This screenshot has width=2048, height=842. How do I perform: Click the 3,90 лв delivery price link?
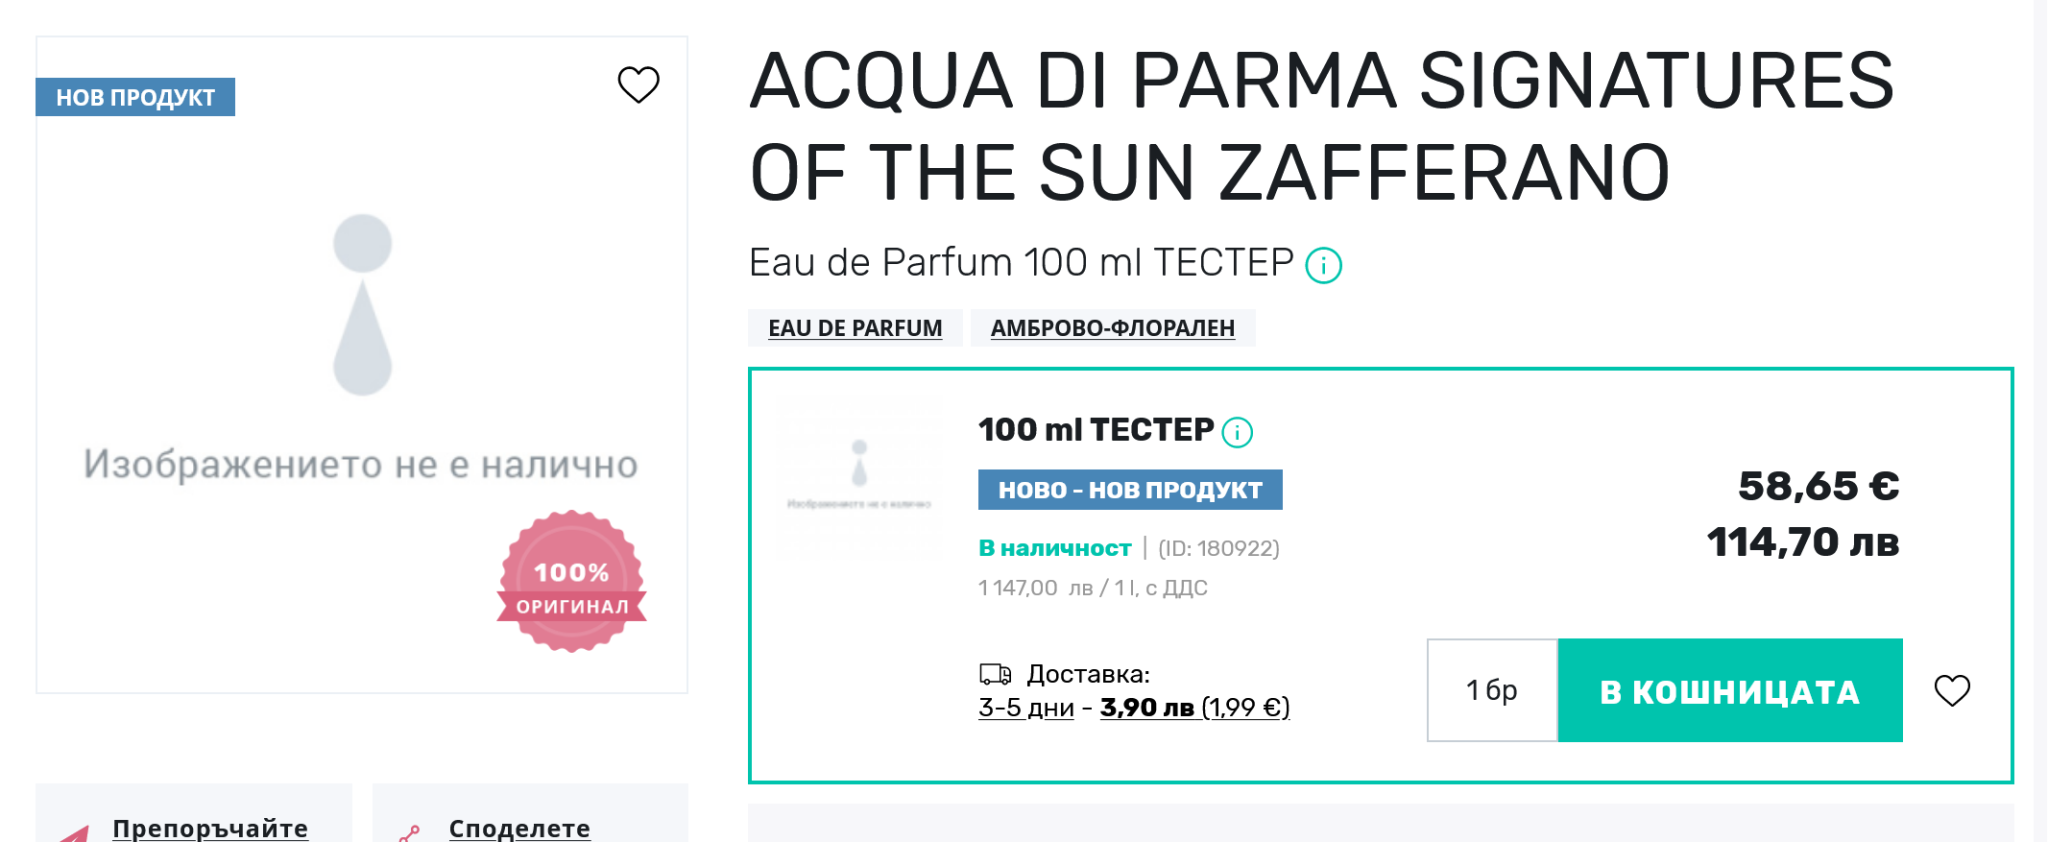[x=1147, y=708]
